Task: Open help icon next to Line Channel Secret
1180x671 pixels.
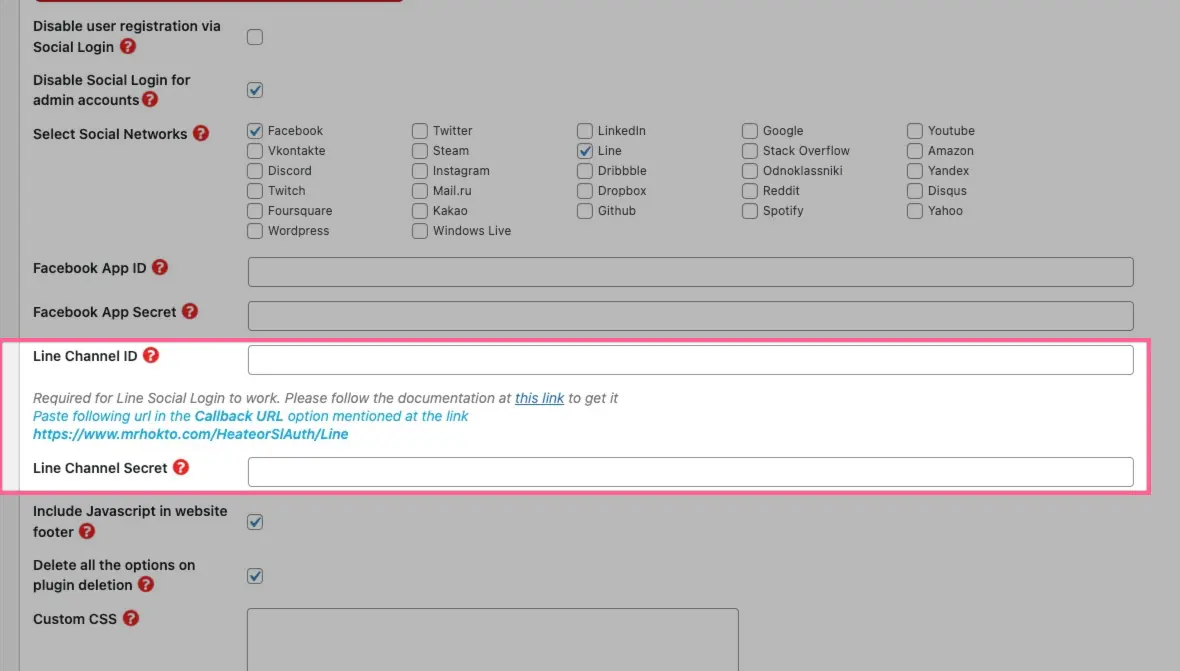Action: [181, 467]
